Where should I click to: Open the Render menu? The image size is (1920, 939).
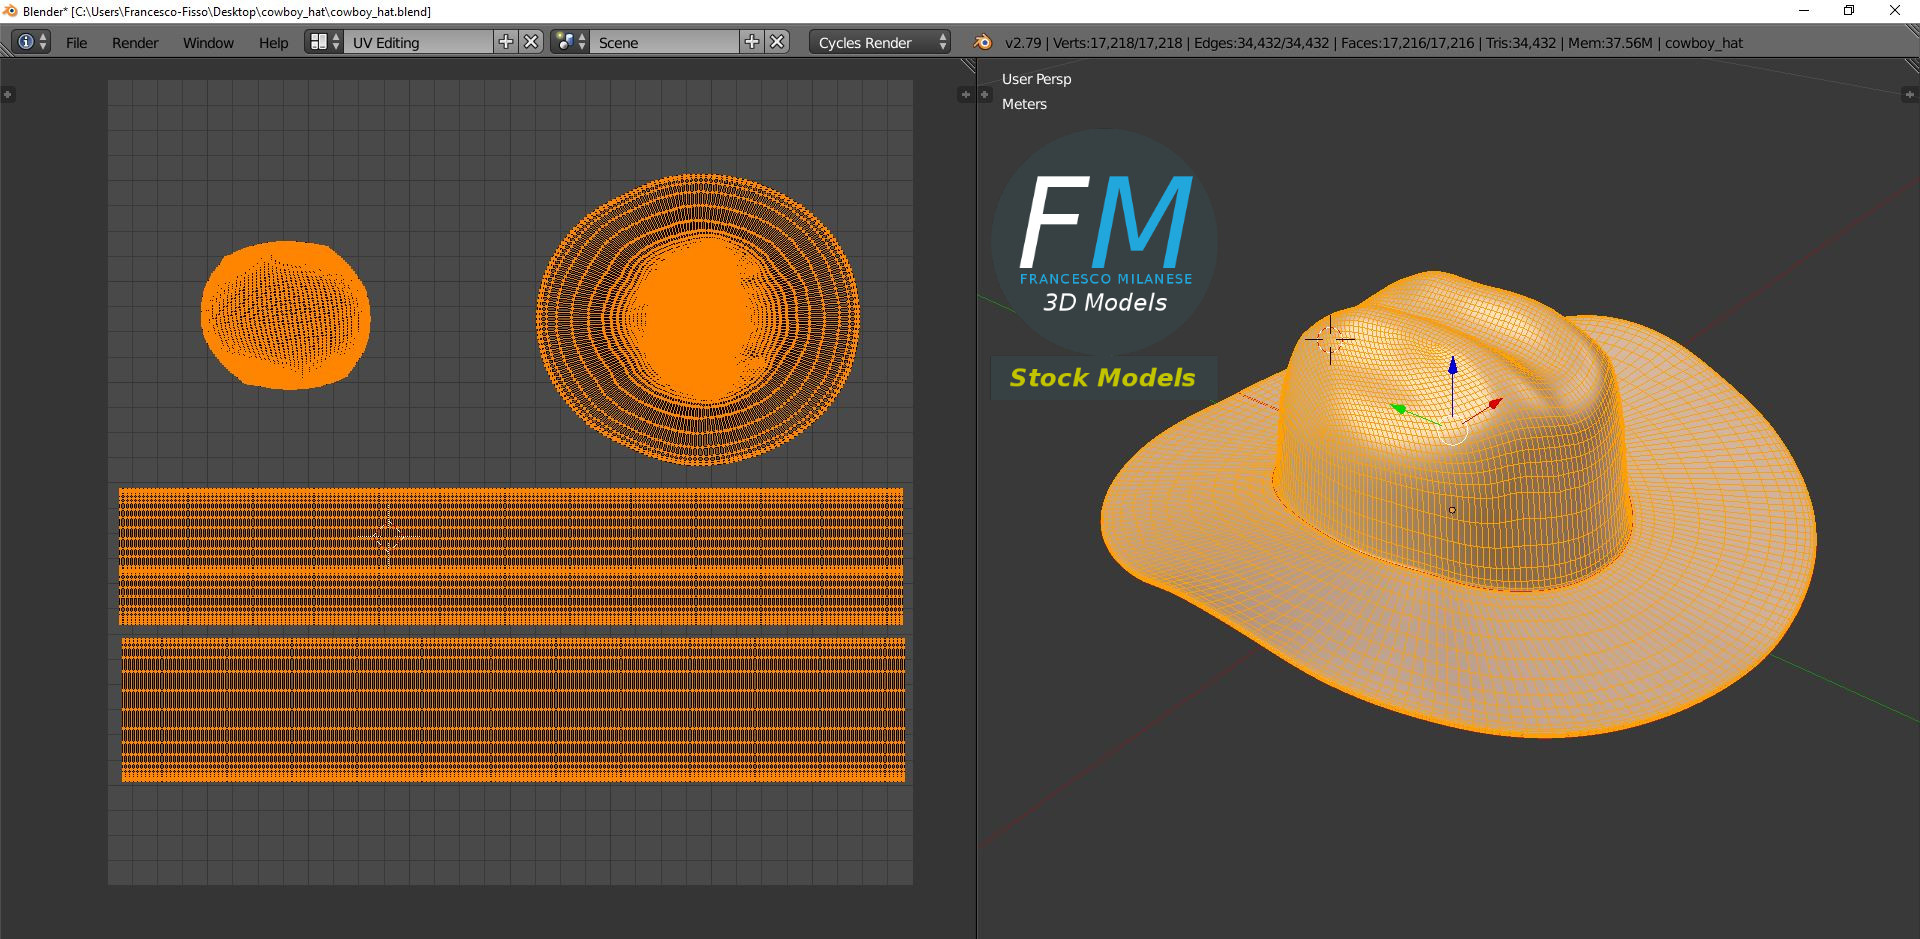(x=135, y=42)
